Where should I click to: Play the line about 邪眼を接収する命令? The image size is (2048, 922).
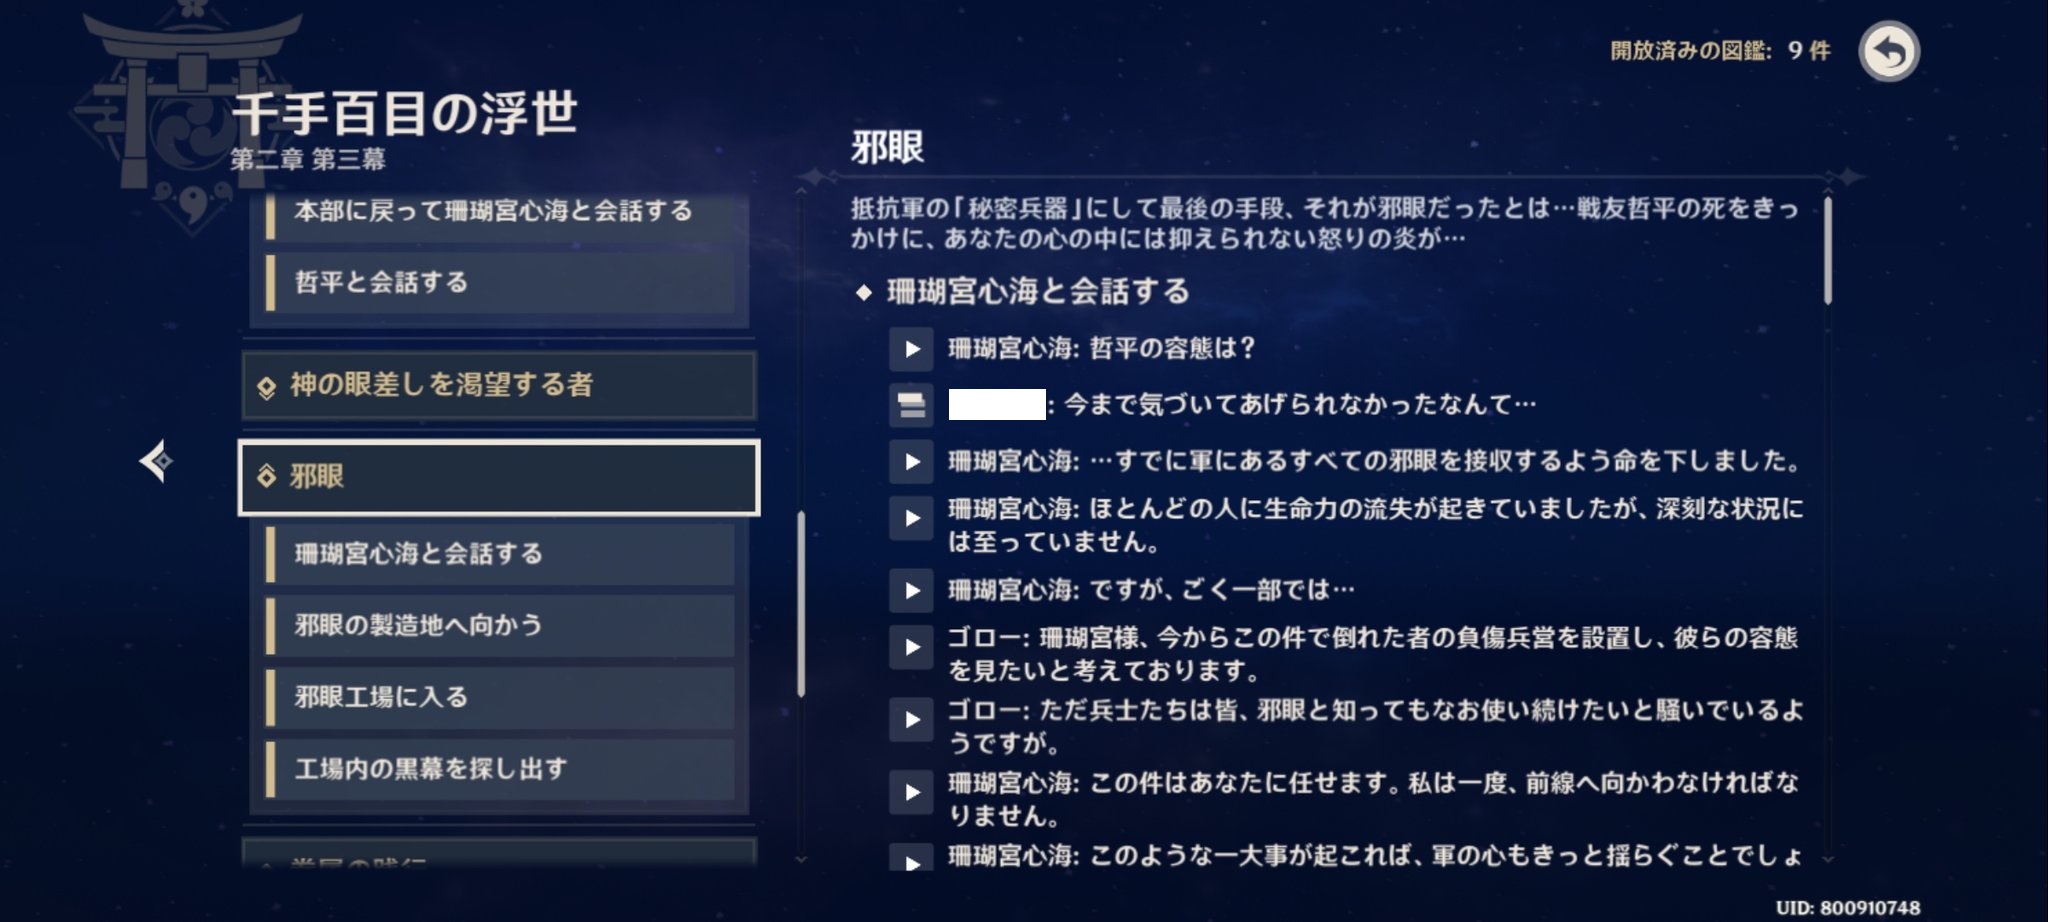[911, 461]
